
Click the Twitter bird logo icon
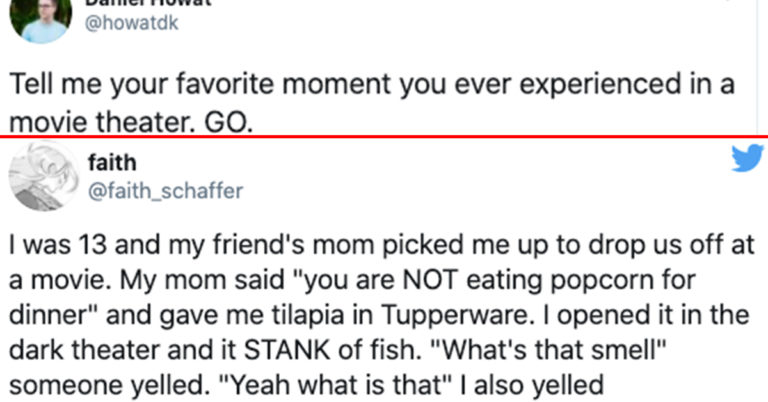pyautogui.click(x=746, y=159)
